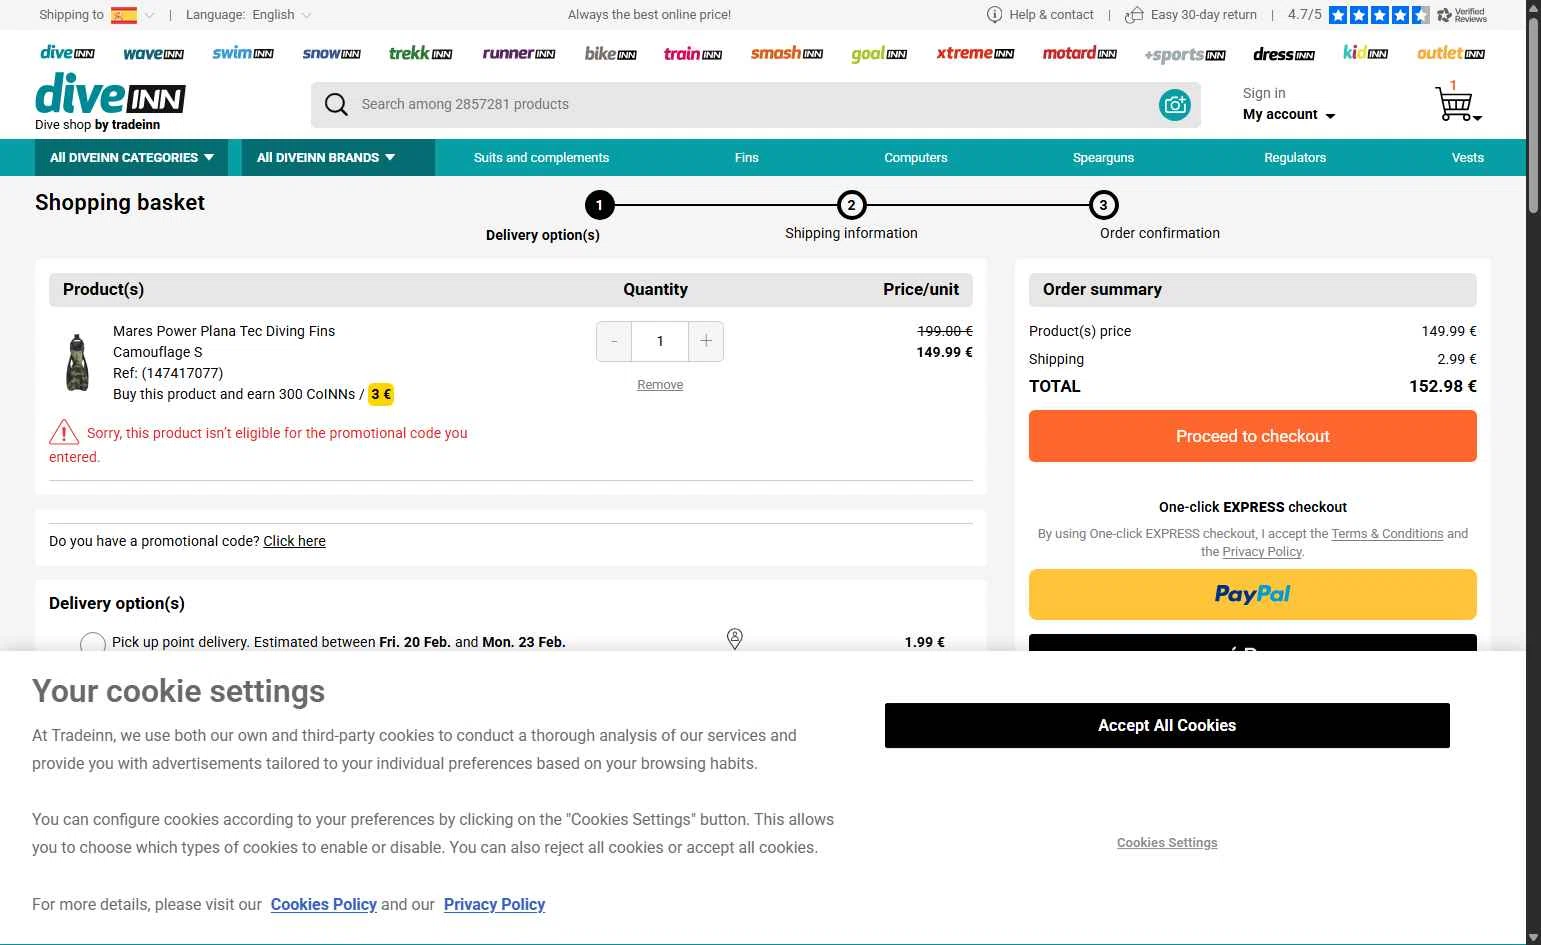Open Cookies Policy link
1541x945 pixels.
point(323,904)
